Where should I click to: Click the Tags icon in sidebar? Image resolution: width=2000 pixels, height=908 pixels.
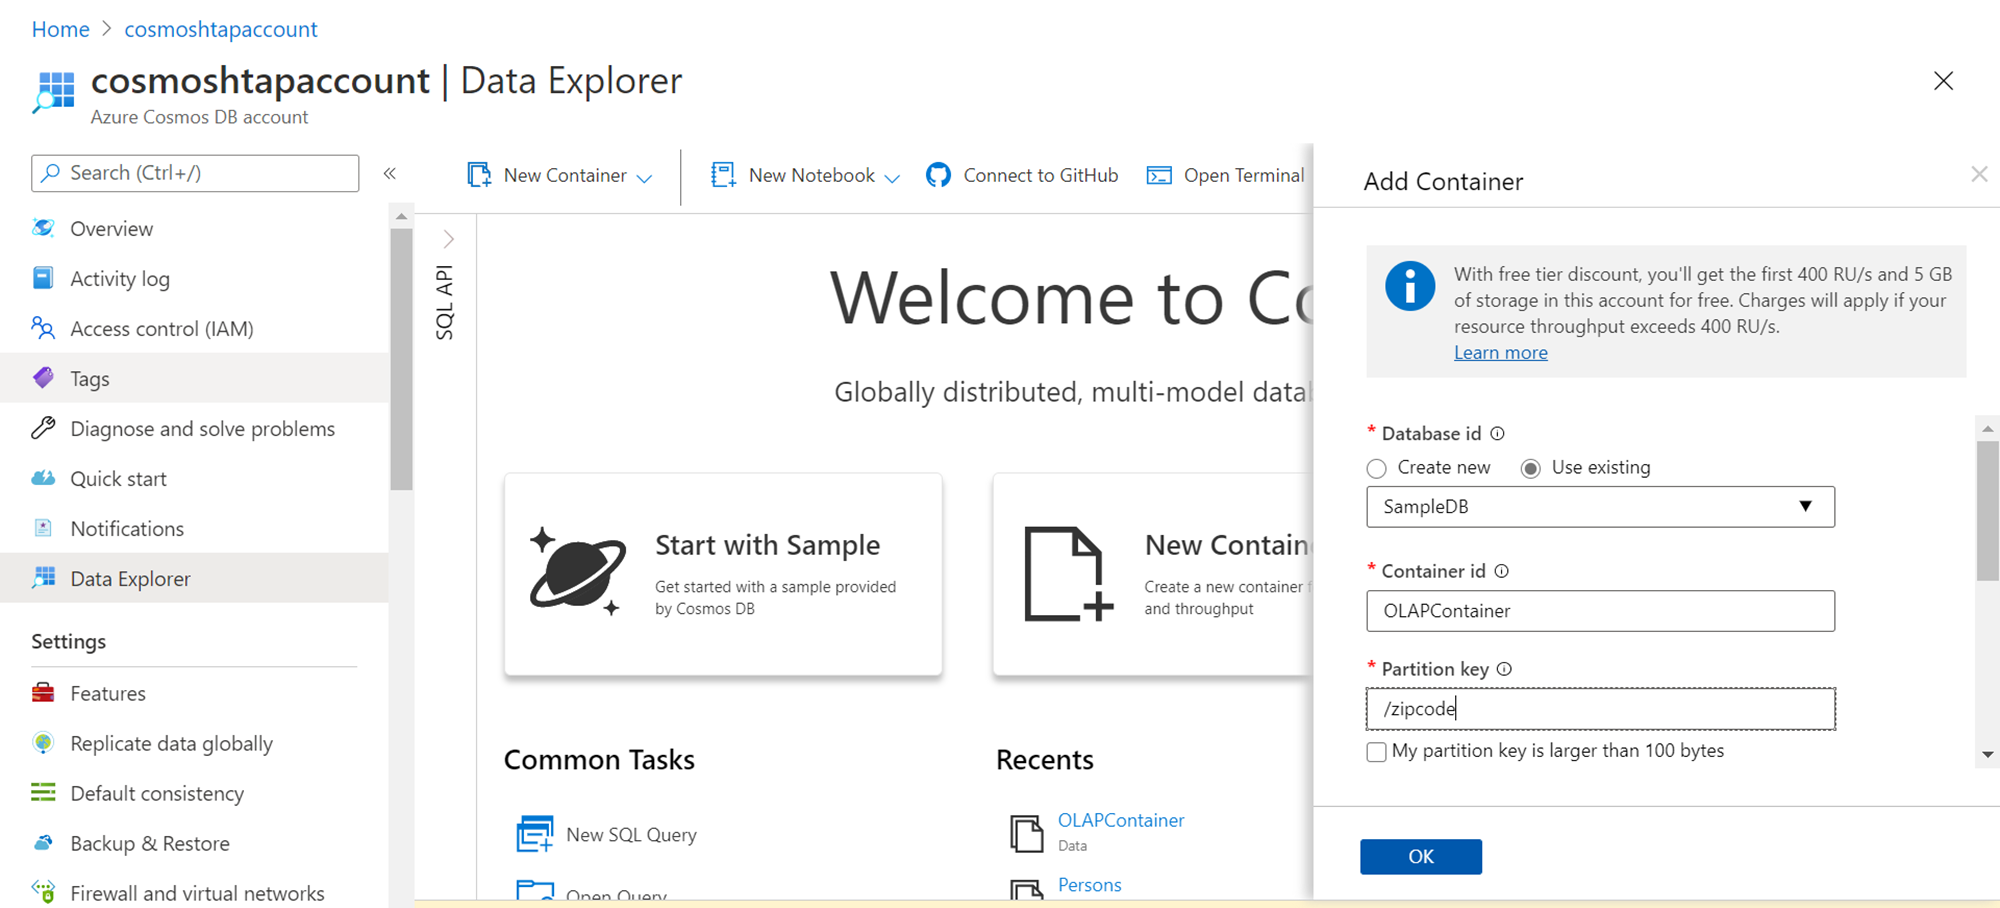click(x=43, y=378)
